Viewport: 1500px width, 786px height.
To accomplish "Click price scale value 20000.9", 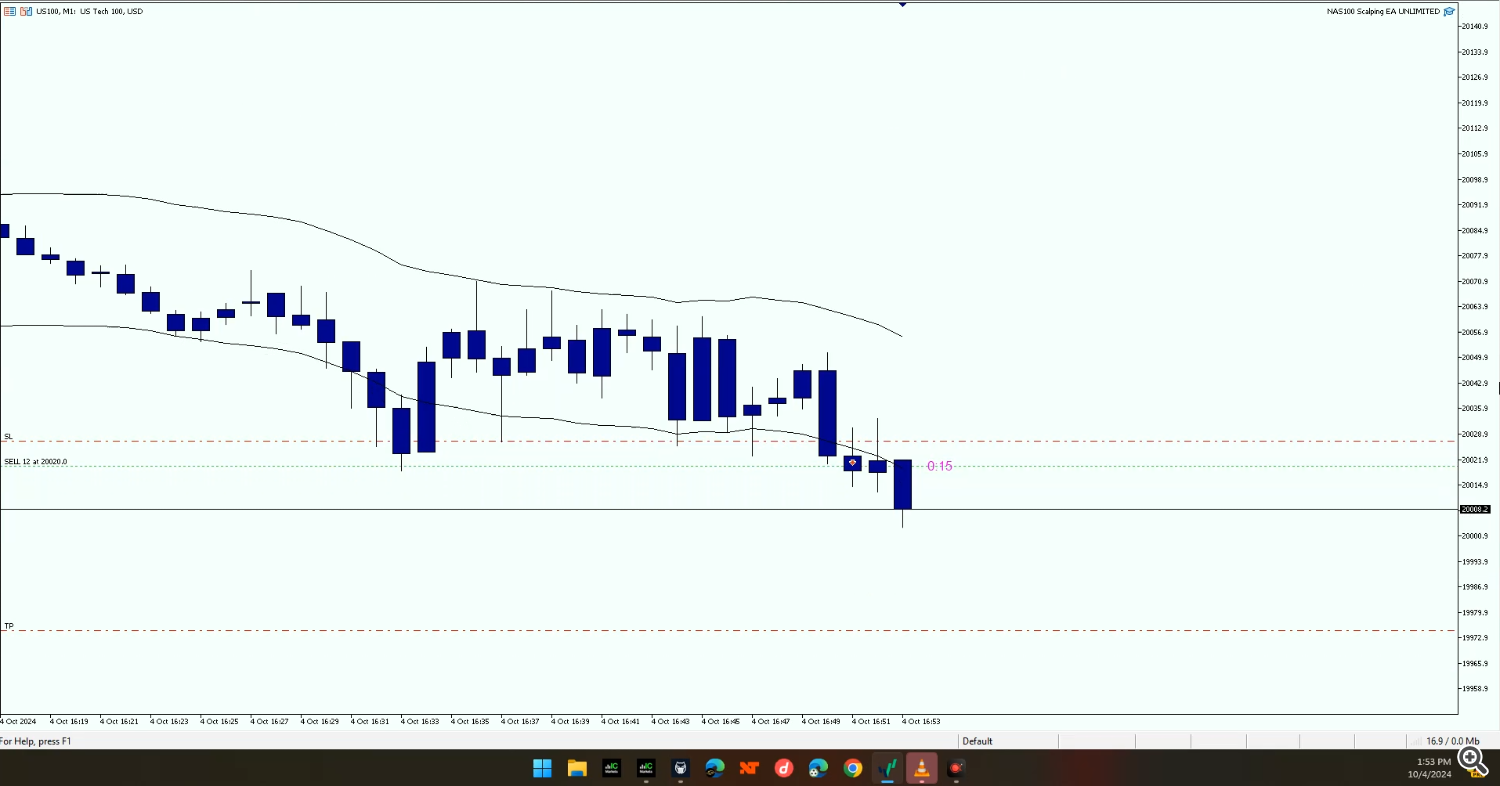I will [x=1475, y=536].
